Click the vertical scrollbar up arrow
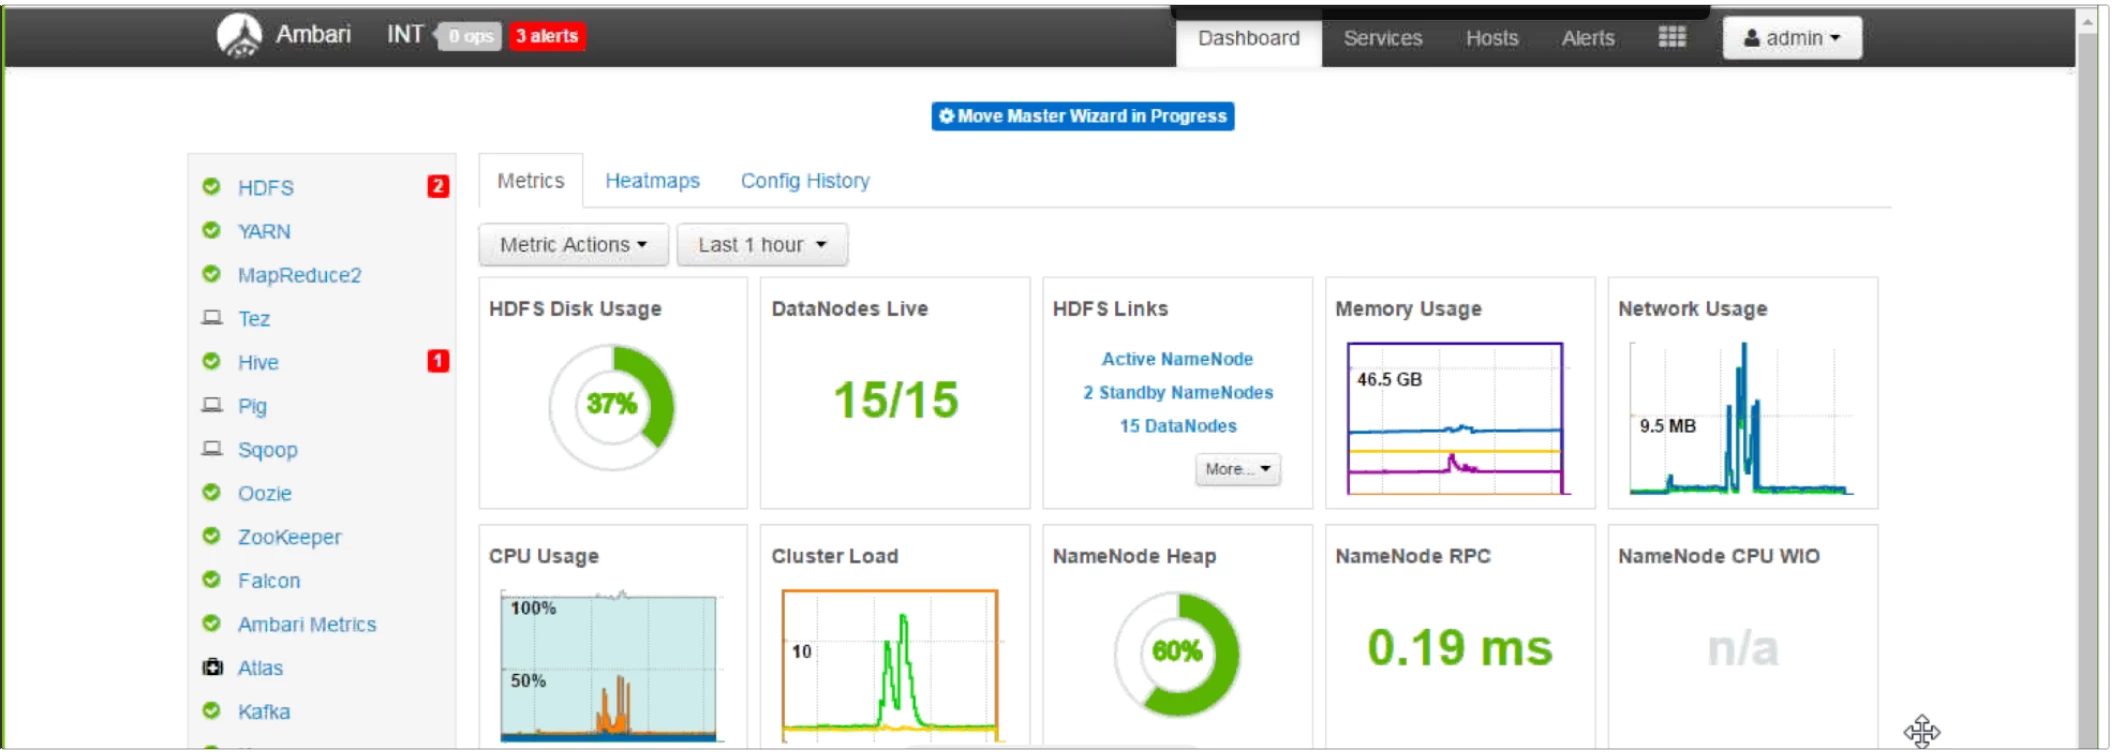The width and height of the screenshot is (2112, 752). pyautogui.click(x=2088, y=22)
